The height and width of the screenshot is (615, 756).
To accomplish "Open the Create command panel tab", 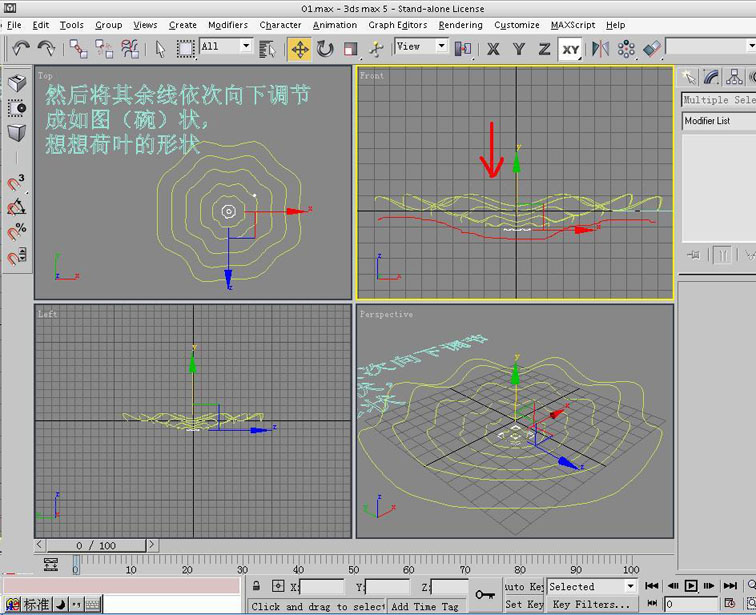I will click(x=688, y=77).
